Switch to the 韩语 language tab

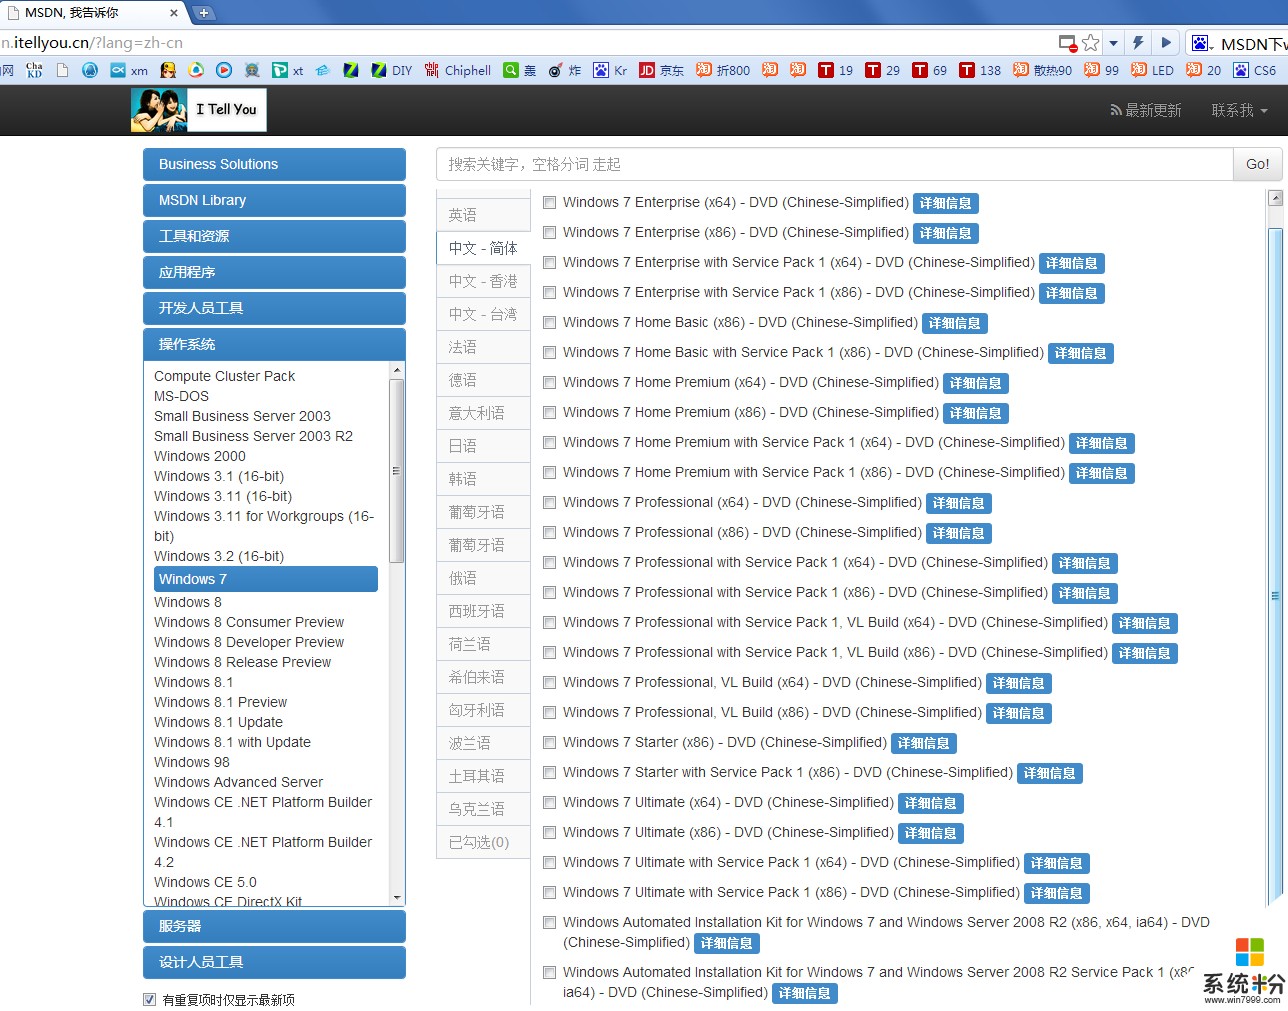coord(483,479)
